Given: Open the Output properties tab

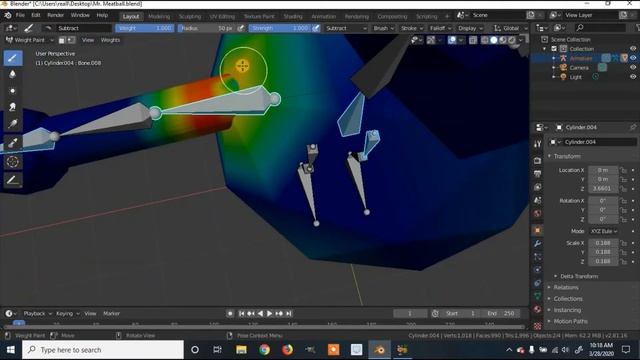Looking at the screenshot, I should [538, 174].
